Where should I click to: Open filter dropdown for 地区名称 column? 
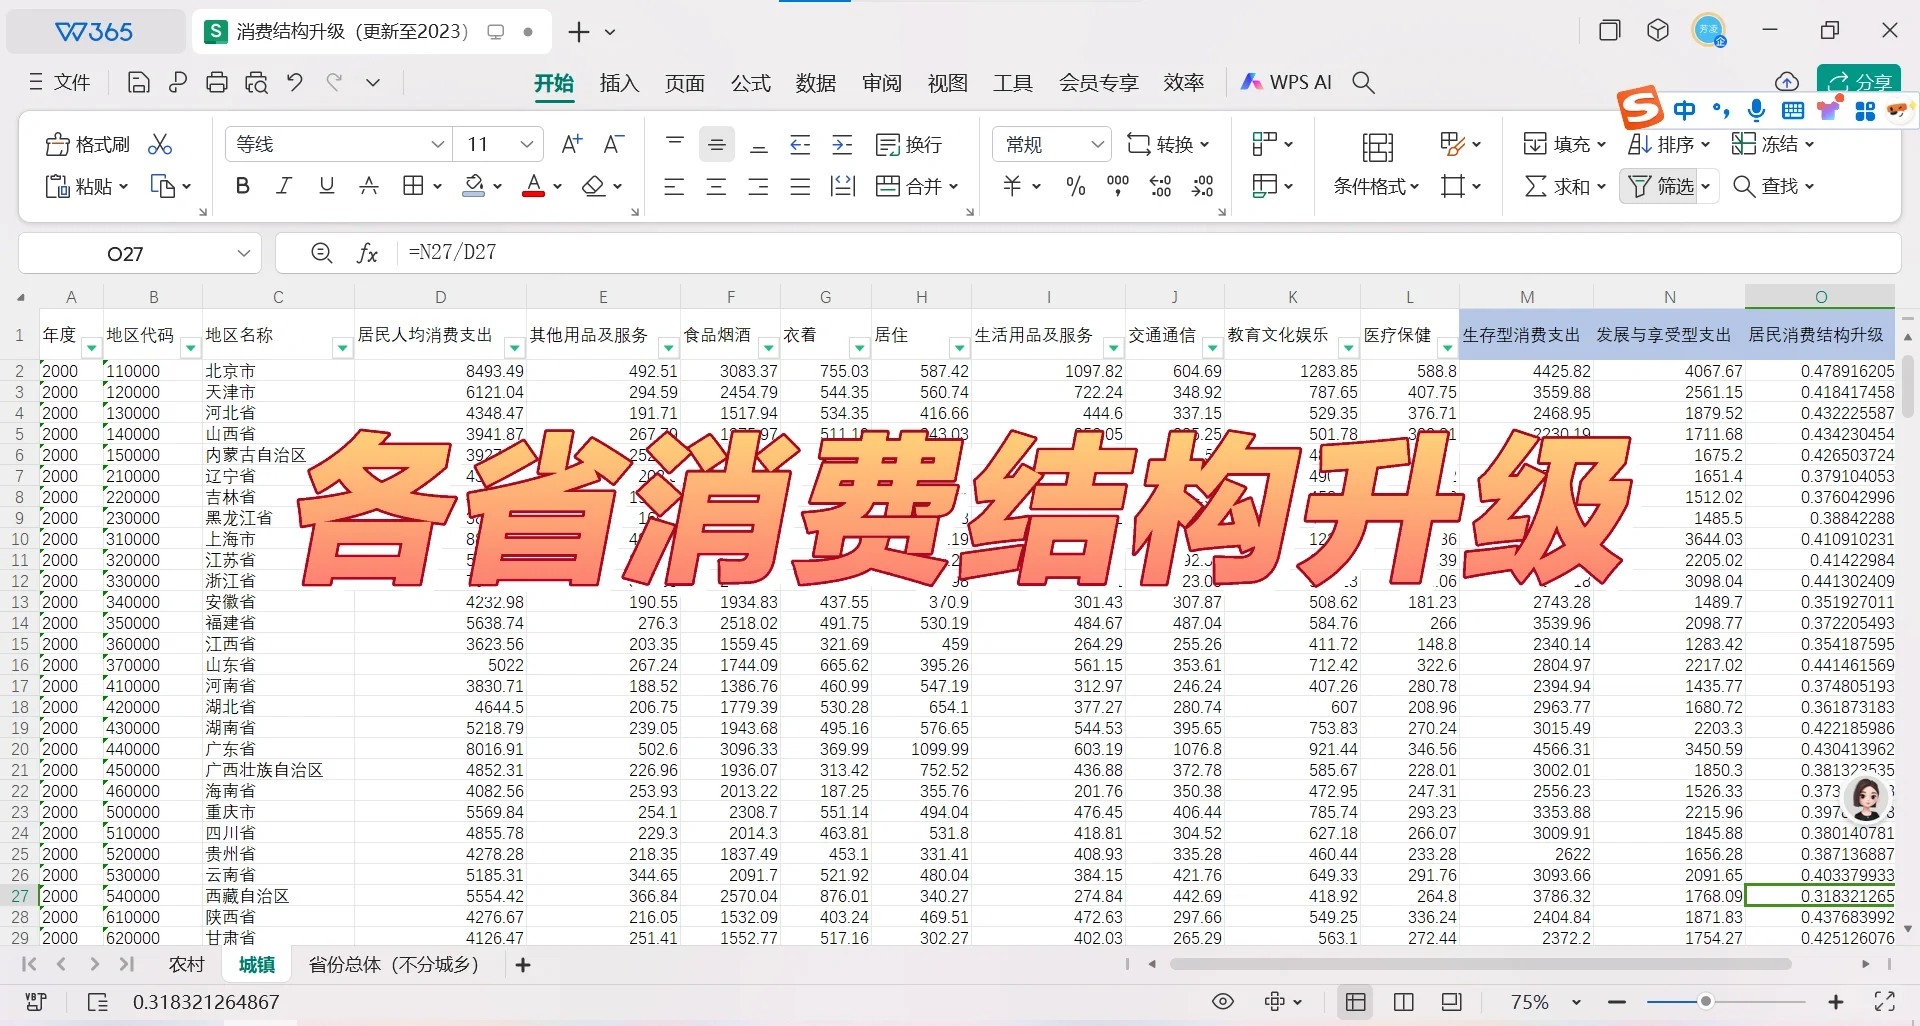[x=342, y=348]
